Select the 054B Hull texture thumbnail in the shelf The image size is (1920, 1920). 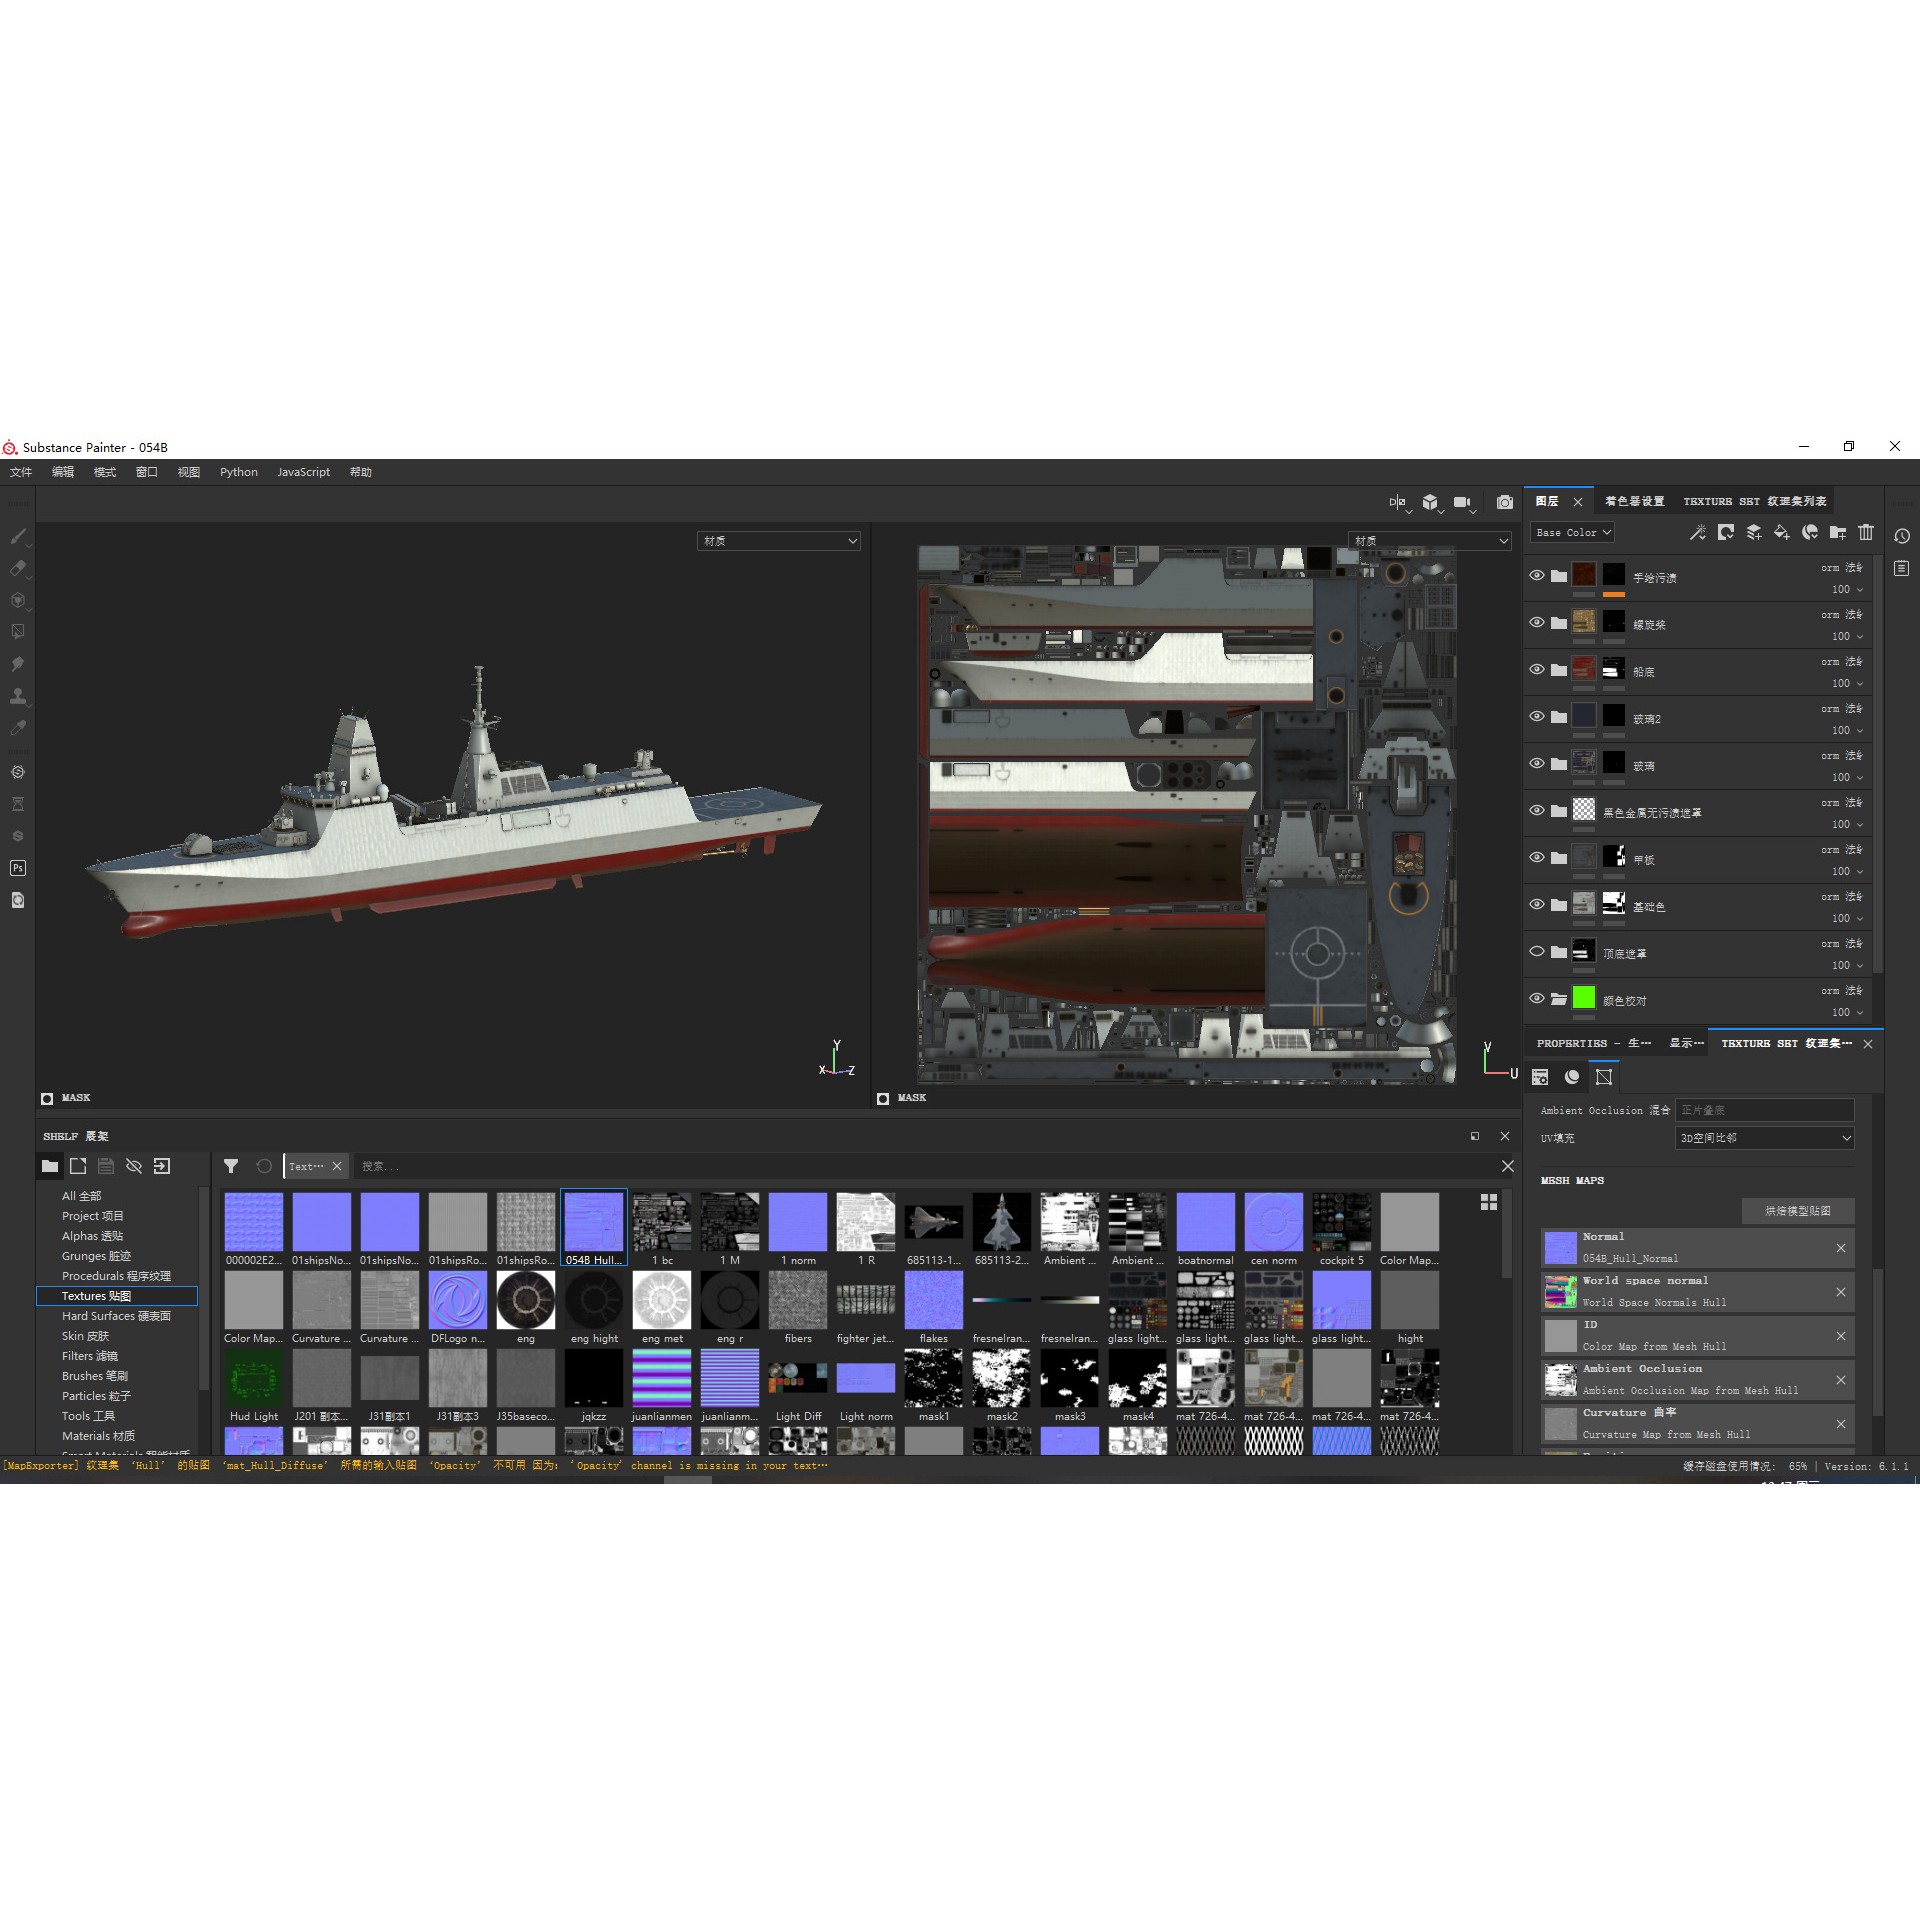pos(593,1222)
